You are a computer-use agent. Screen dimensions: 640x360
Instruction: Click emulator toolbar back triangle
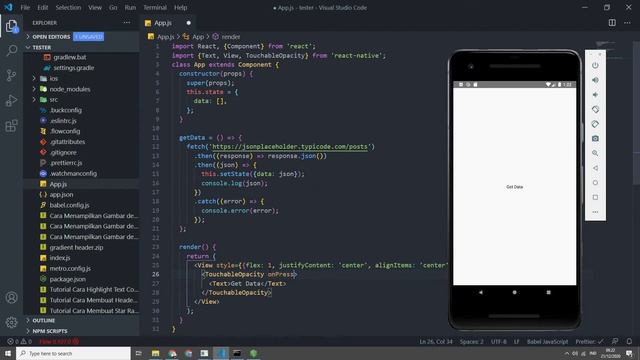595,168
